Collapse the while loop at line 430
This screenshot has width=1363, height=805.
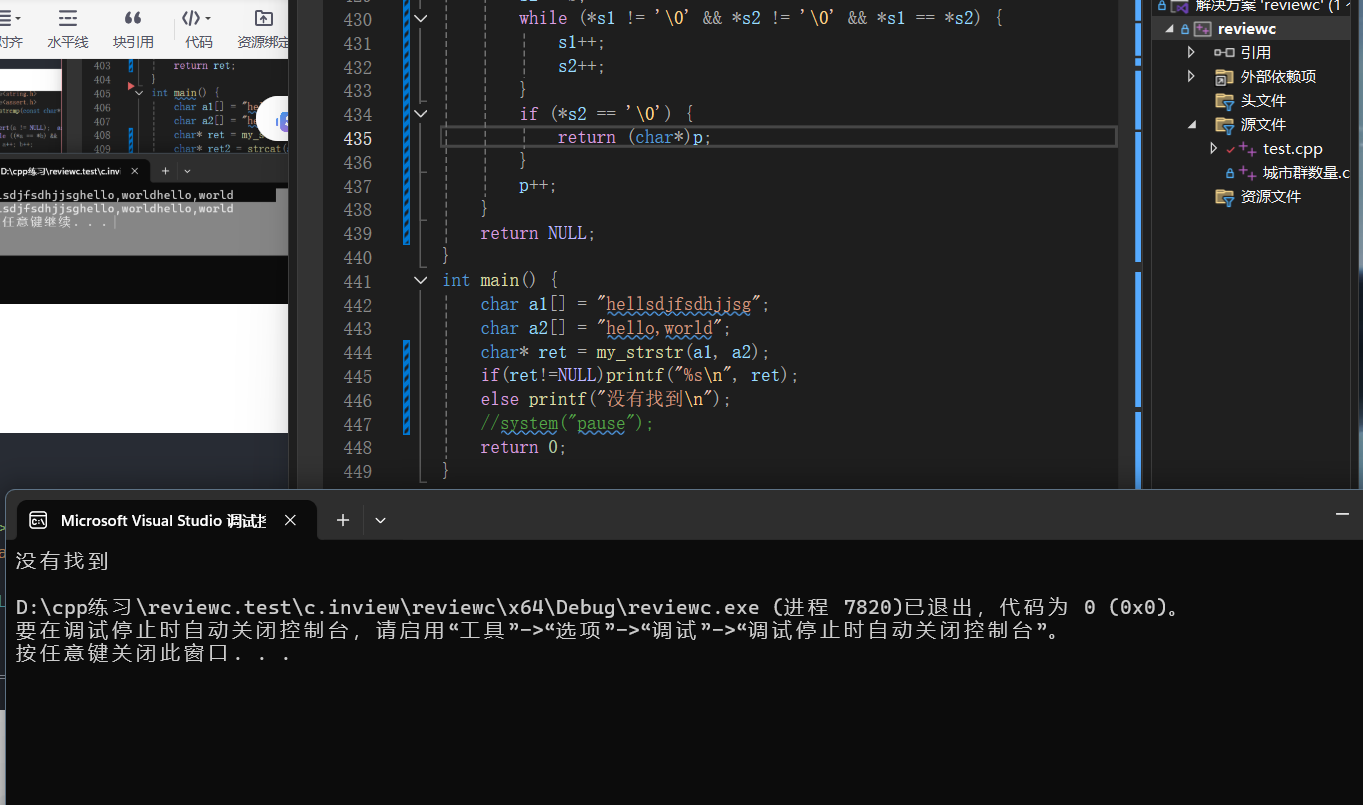[x=421, y=19]
